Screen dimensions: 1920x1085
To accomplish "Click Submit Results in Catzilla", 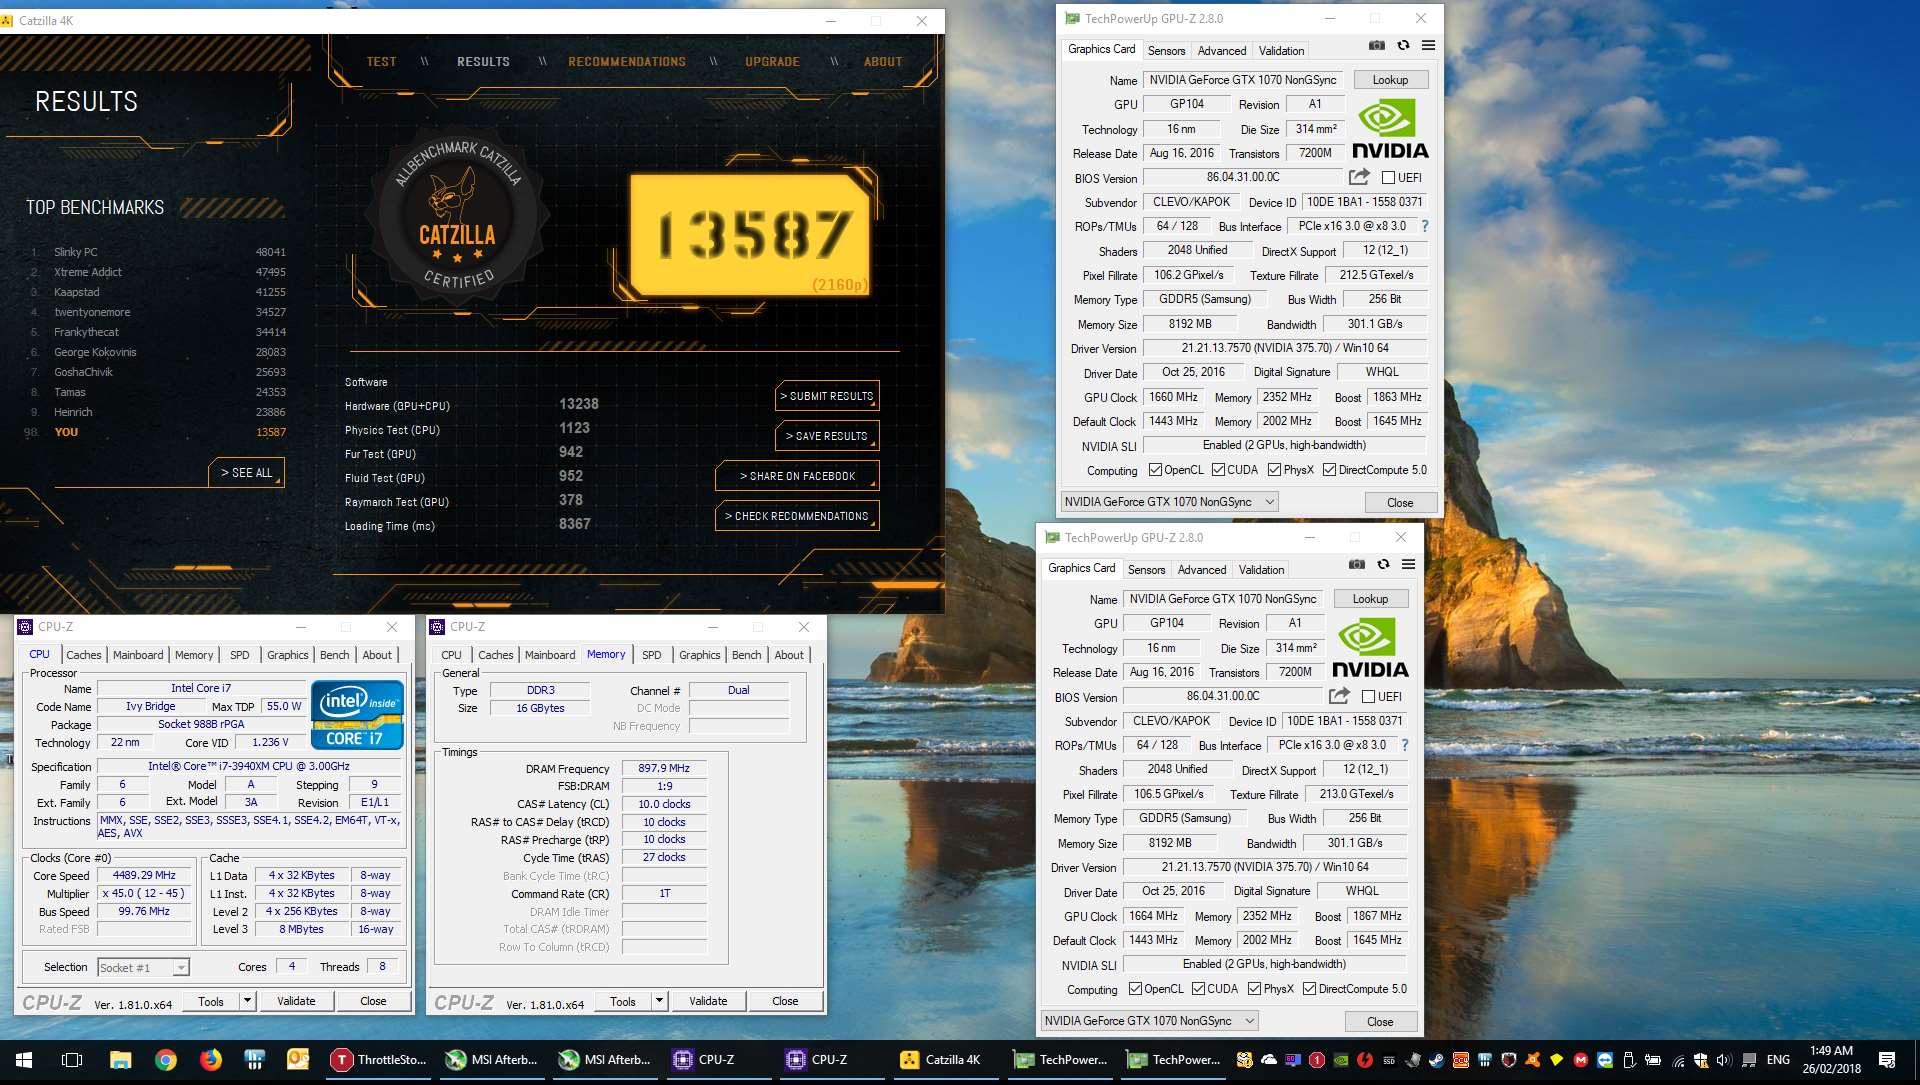I will [827, 396].
